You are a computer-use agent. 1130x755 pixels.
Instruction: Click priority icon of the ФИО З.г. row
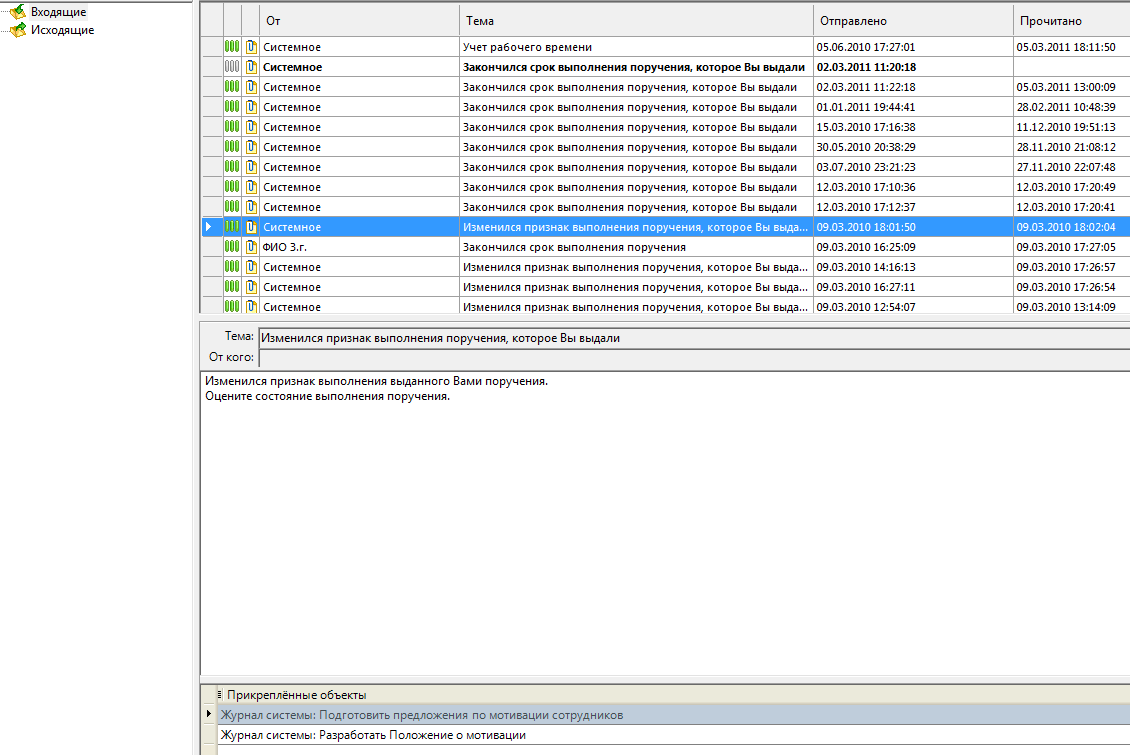click(x=232, y=247)
